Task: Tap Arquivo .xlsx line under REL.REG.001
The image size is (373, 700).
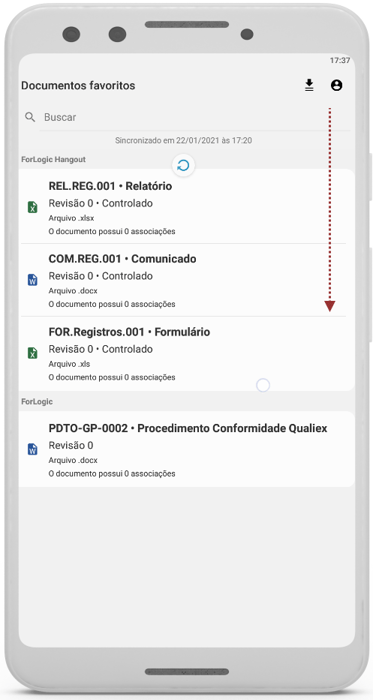Action: (x=71, y=218)
